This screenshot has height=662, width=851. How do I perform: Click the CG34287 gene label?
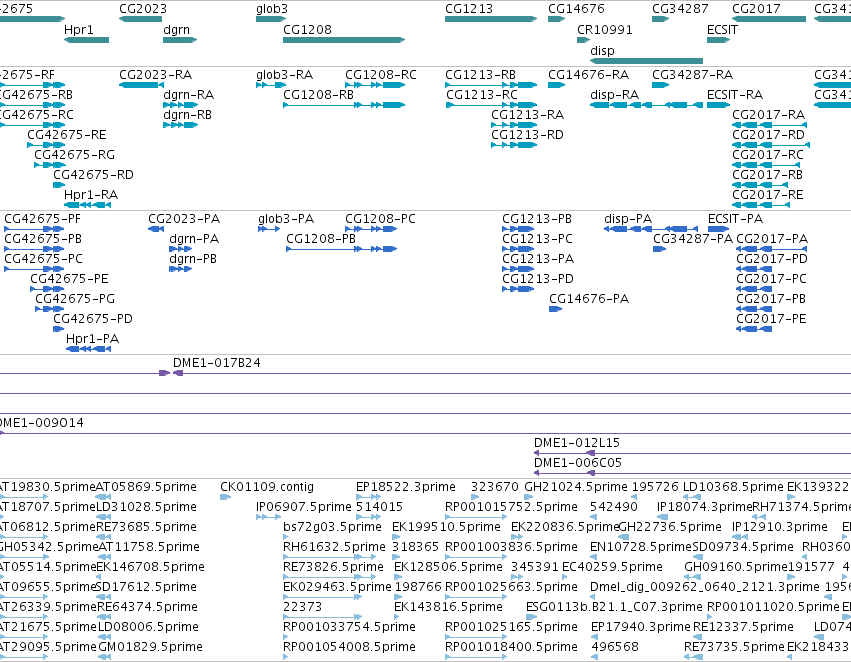[680, 9]
